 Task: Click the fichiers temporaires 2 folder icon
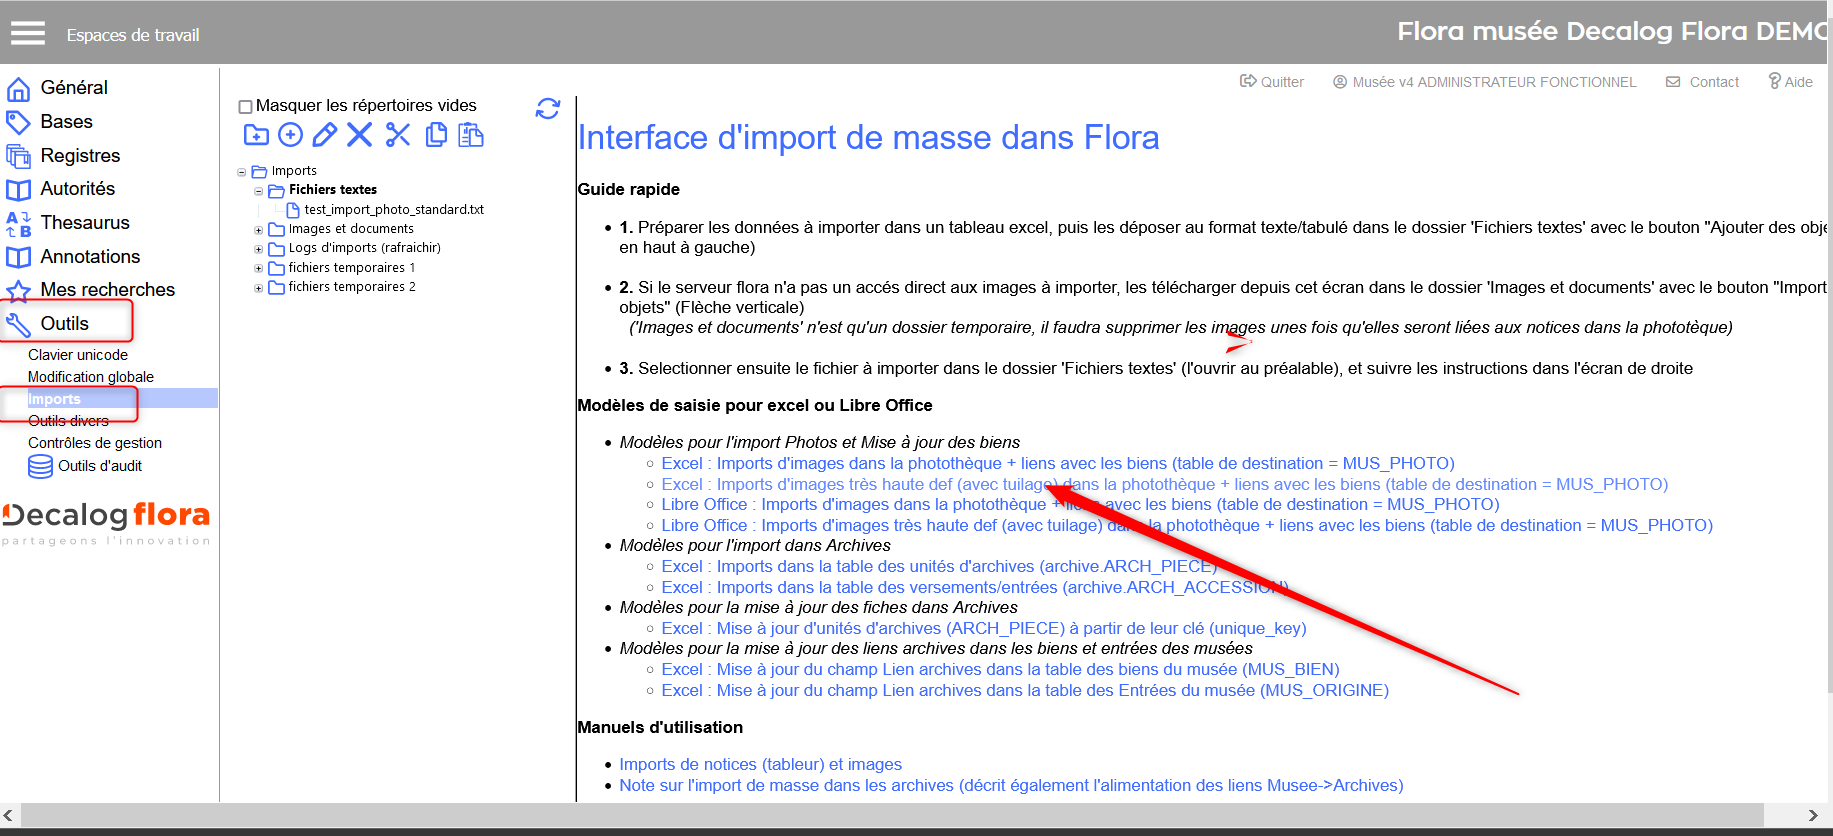(x=277, y=287)
